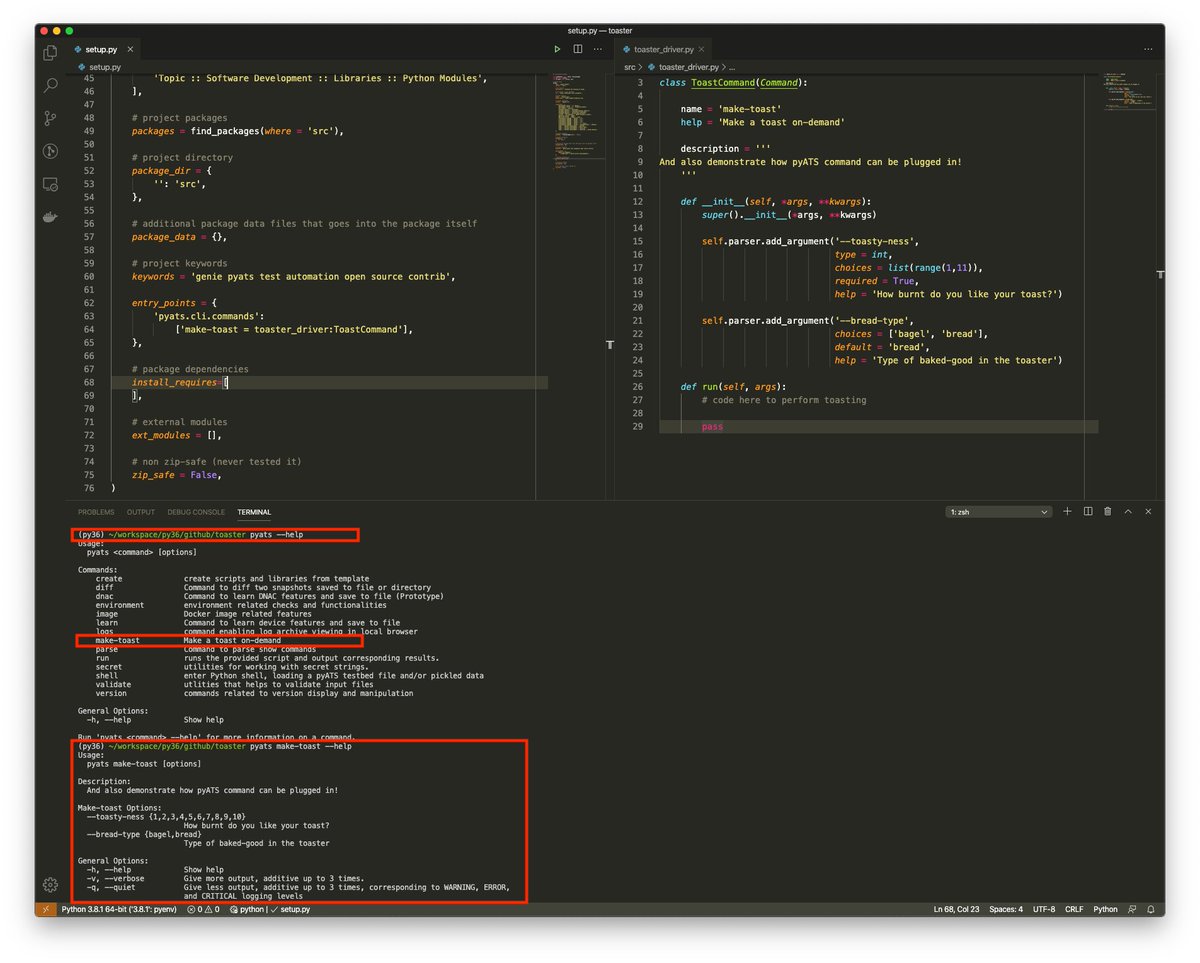Open the Docker view in activity bar
Screen dimensions: 1200x963
[x=50, y=216]
